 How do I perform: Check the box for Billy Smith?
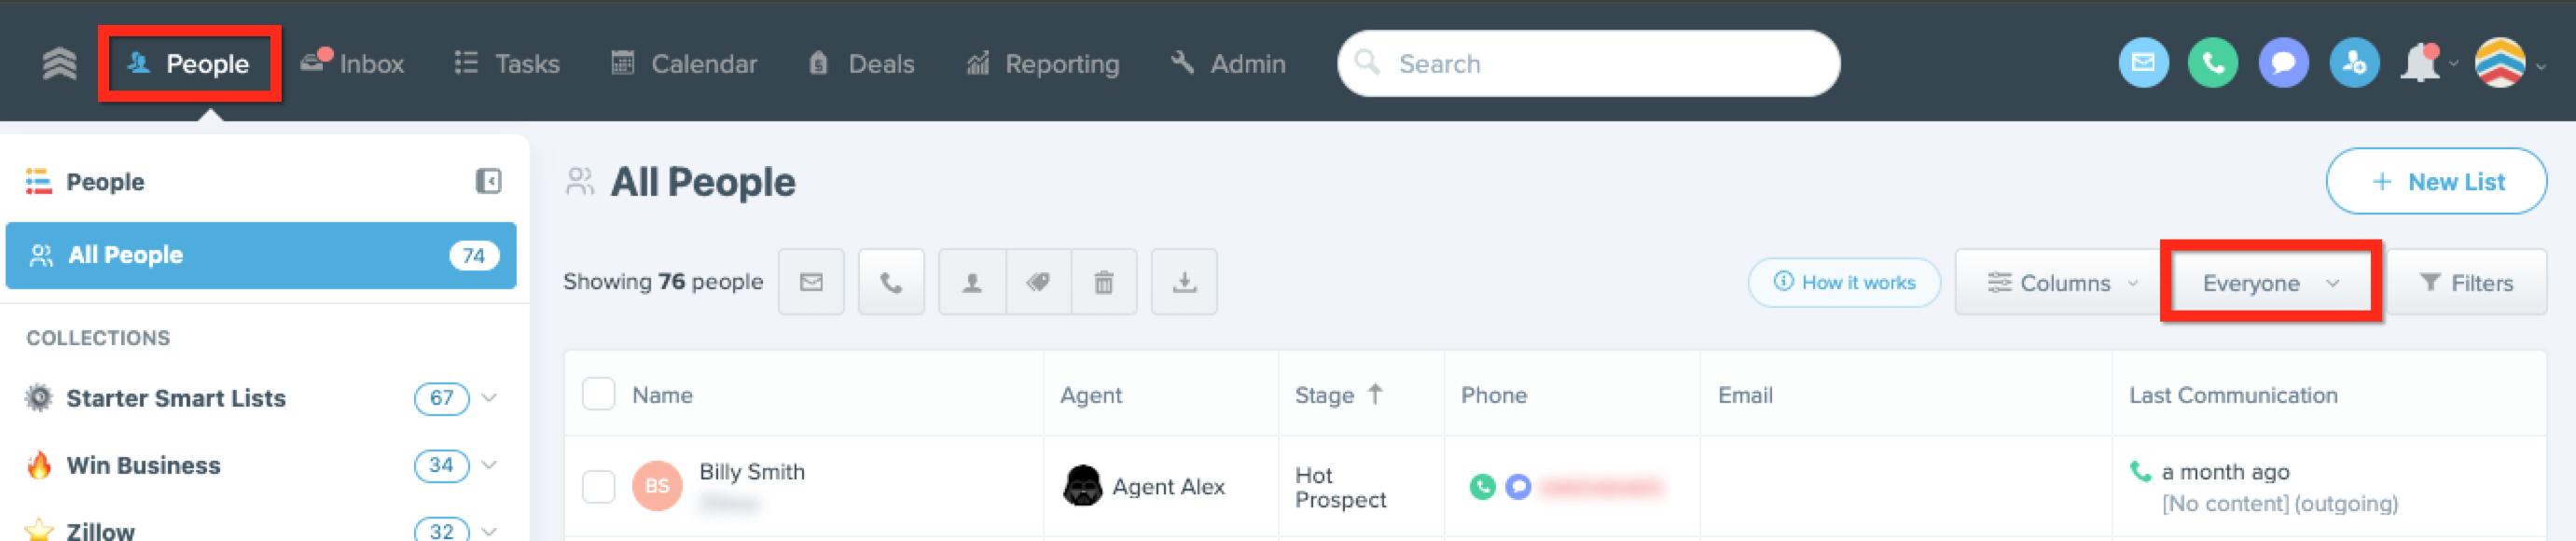tap(598, 487)
